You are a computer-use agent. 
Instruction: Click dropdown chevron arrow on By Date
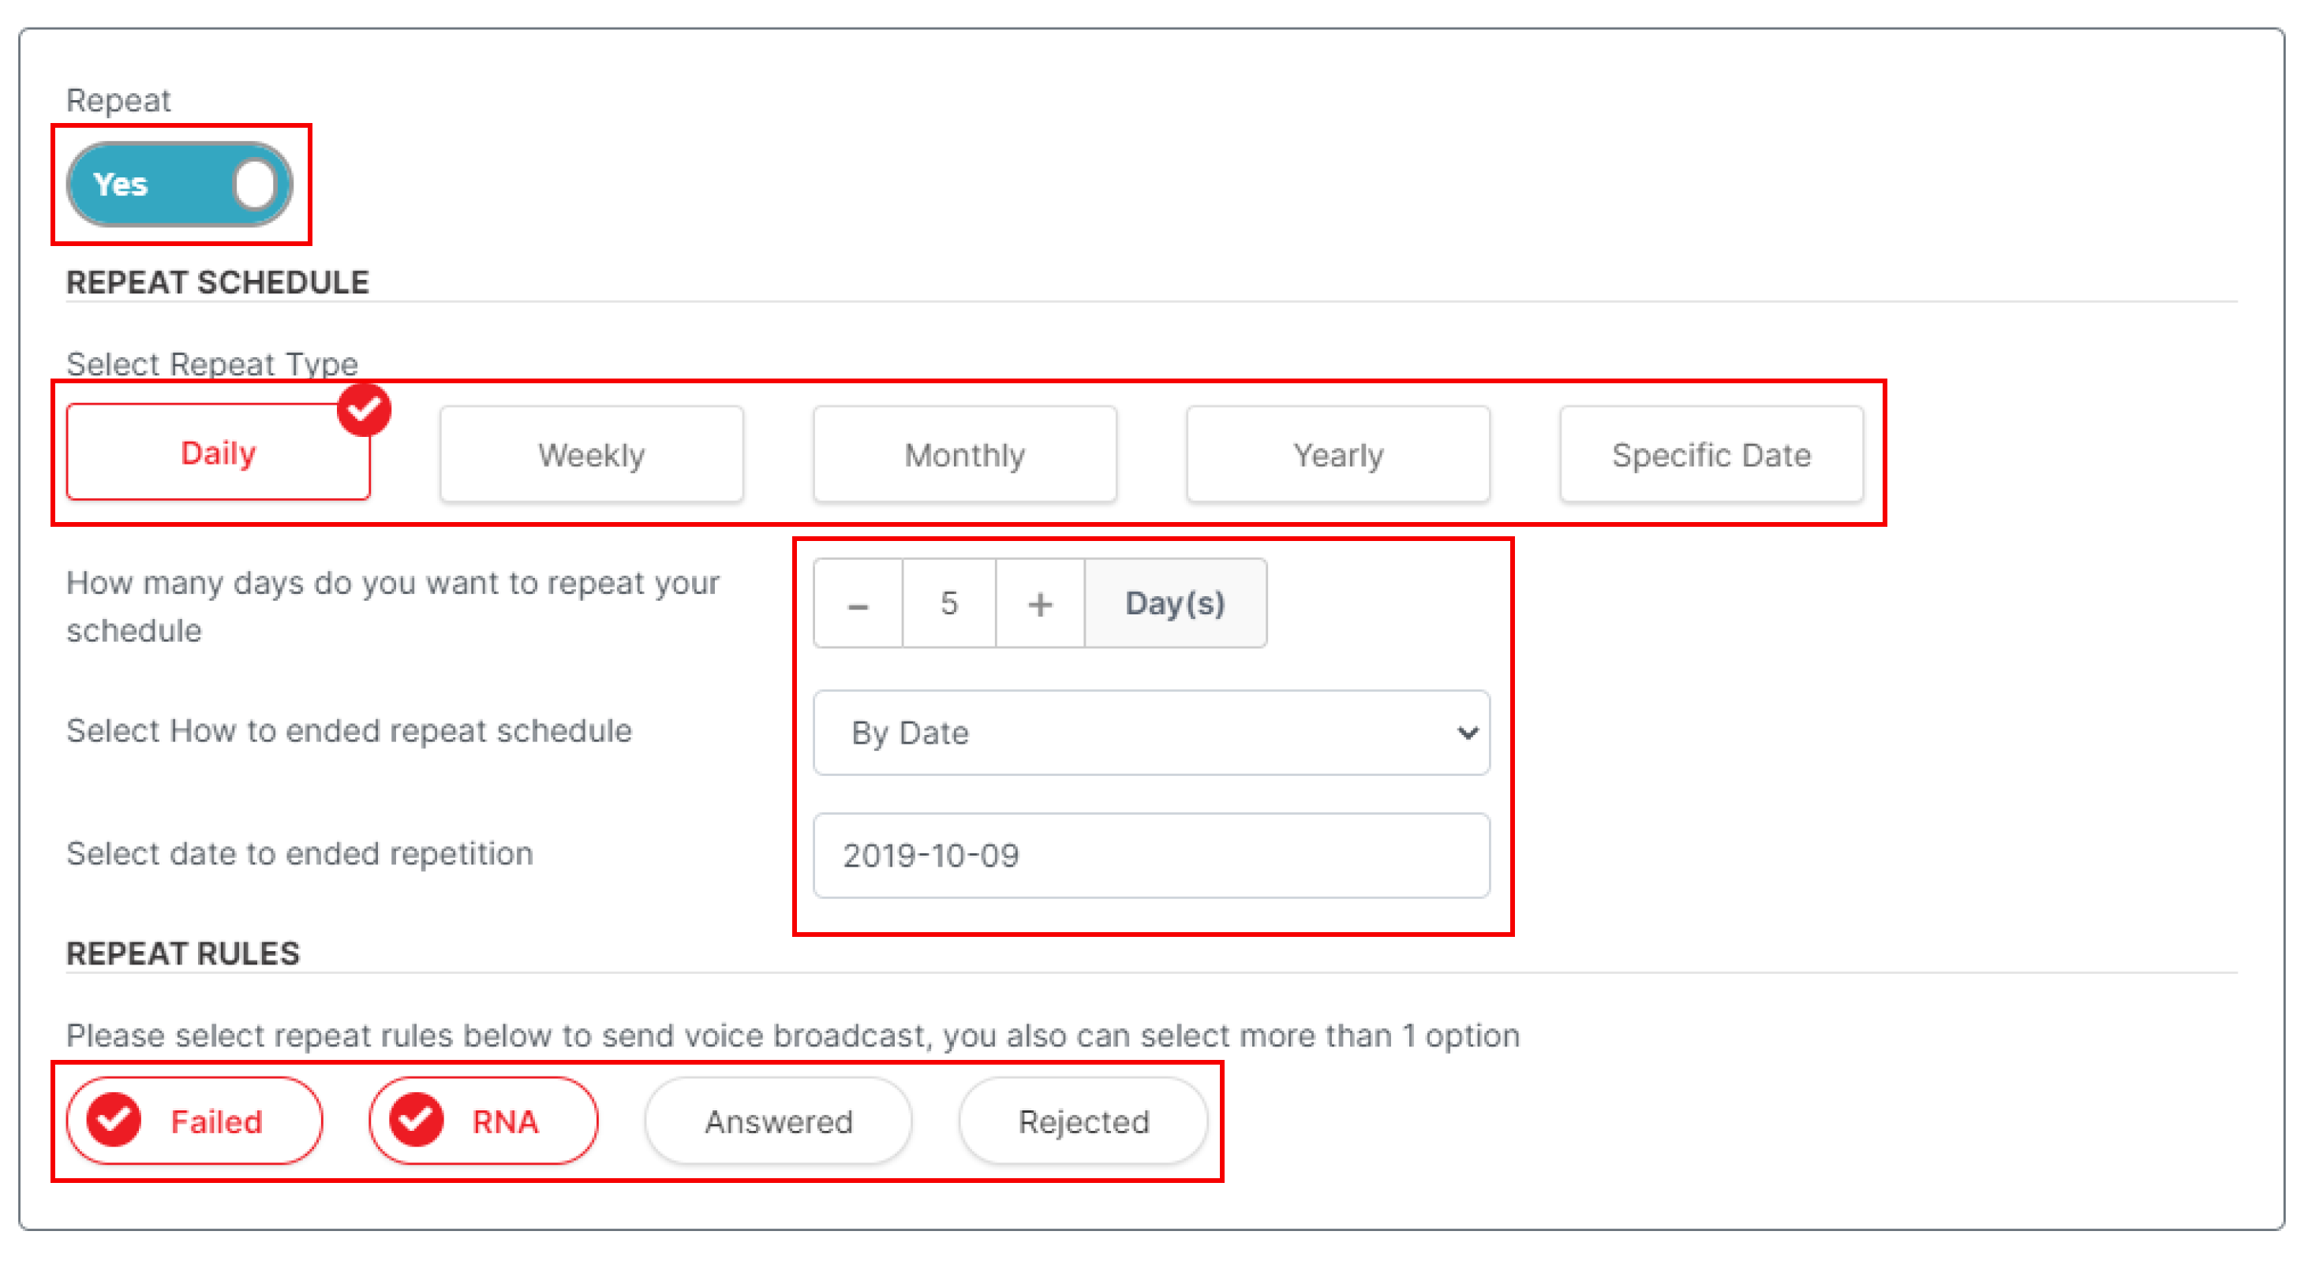[1467, 733]
